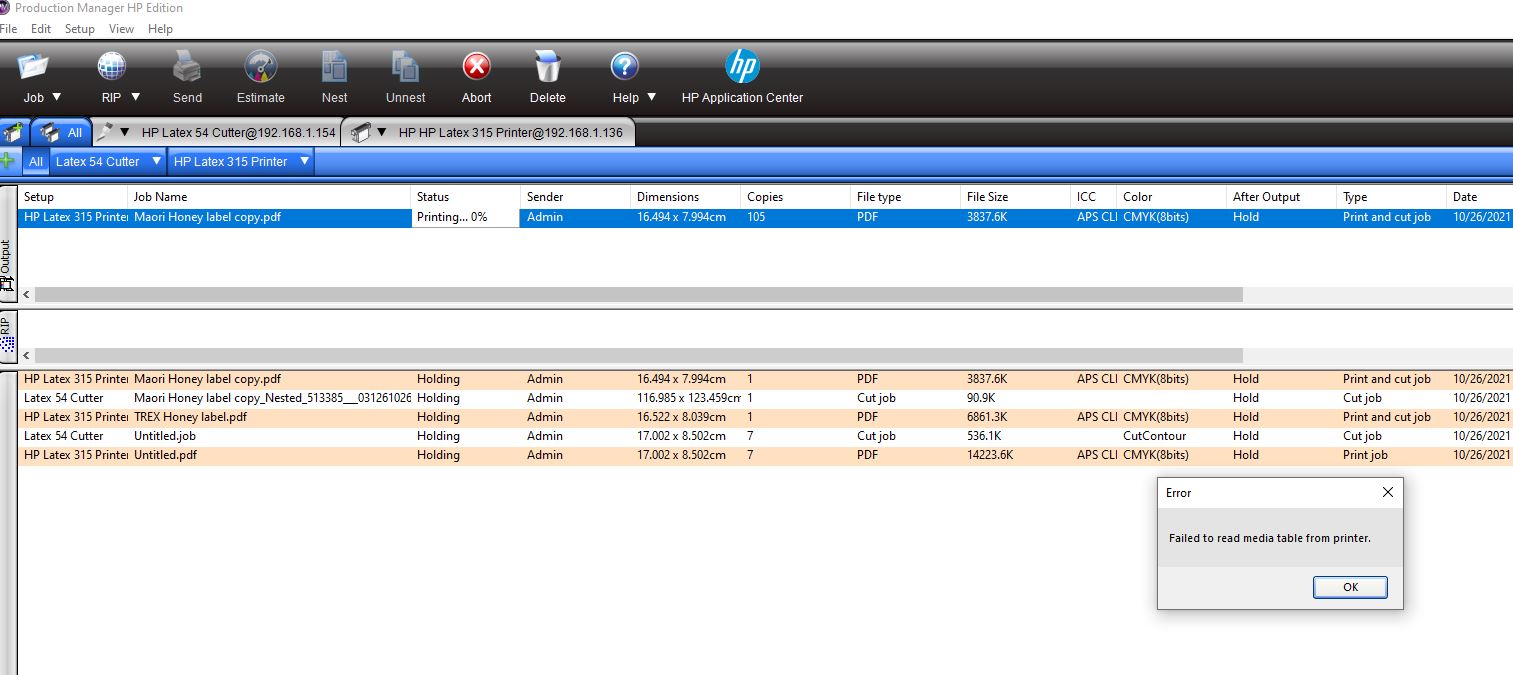Image resolution: width=1513 pixels, height=675 pixels.
Task: Sort by Sender column header
Action: (576, 197)
